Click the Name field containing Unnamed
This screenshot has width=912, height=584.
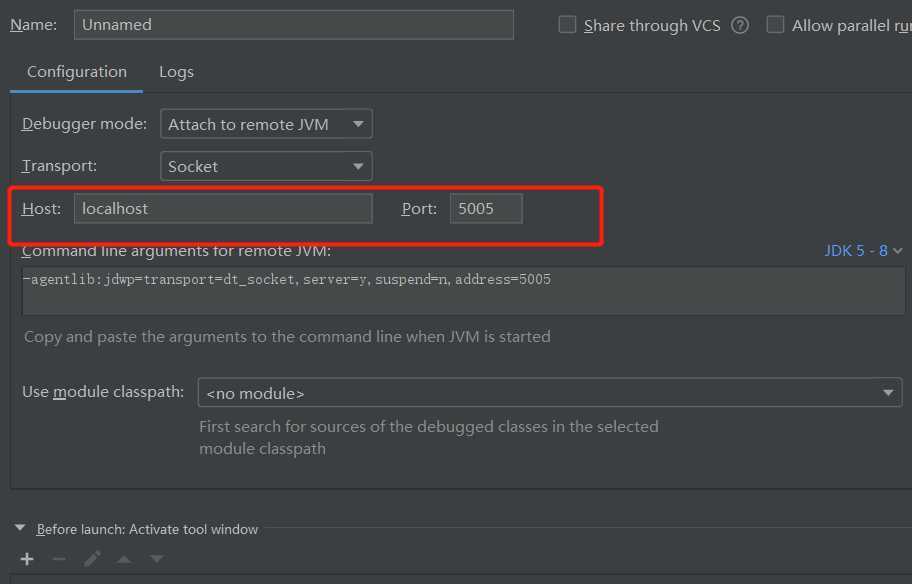point(294,25)
